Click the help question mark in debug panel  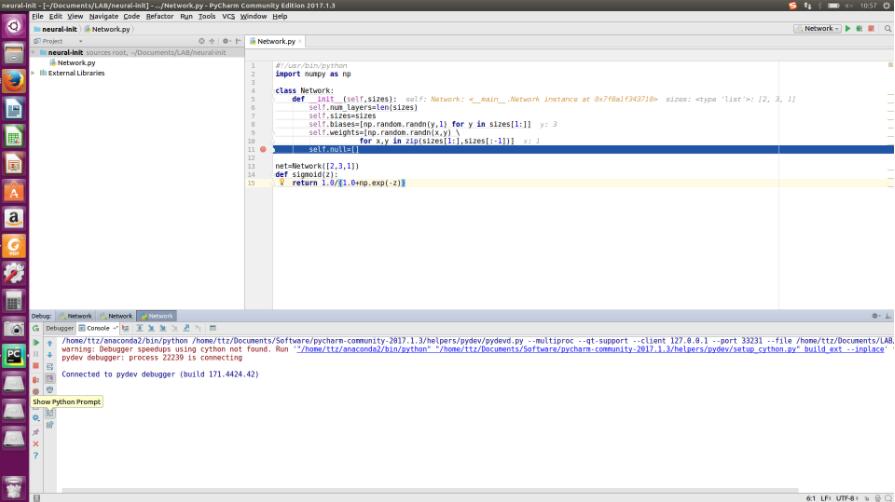[x=36, y=455]
